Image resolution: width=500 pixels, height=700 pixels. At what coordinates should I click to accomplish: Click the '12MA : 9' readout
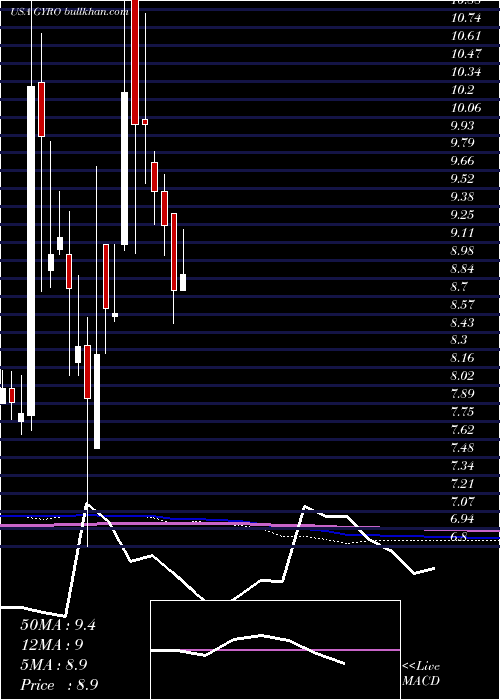[x=52, y=645]
